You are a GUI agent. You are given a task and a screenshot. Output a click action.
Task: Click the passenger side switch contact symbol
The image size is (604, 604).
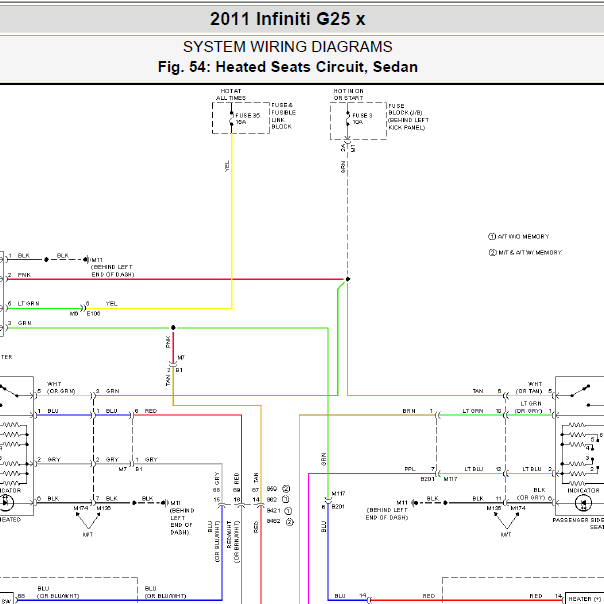click(x=579, y=390)
